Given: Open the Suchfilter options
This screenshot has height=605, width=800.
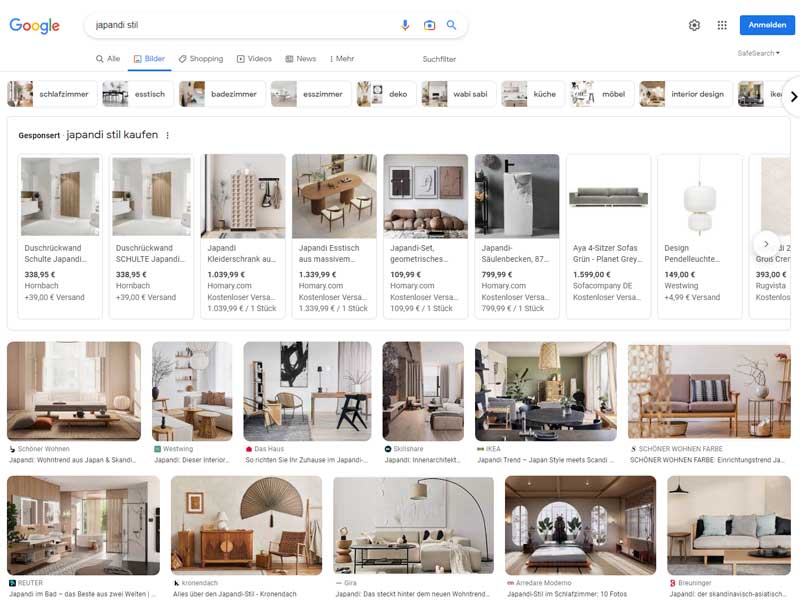Looking at the screenshot, I should pos(439,59).
